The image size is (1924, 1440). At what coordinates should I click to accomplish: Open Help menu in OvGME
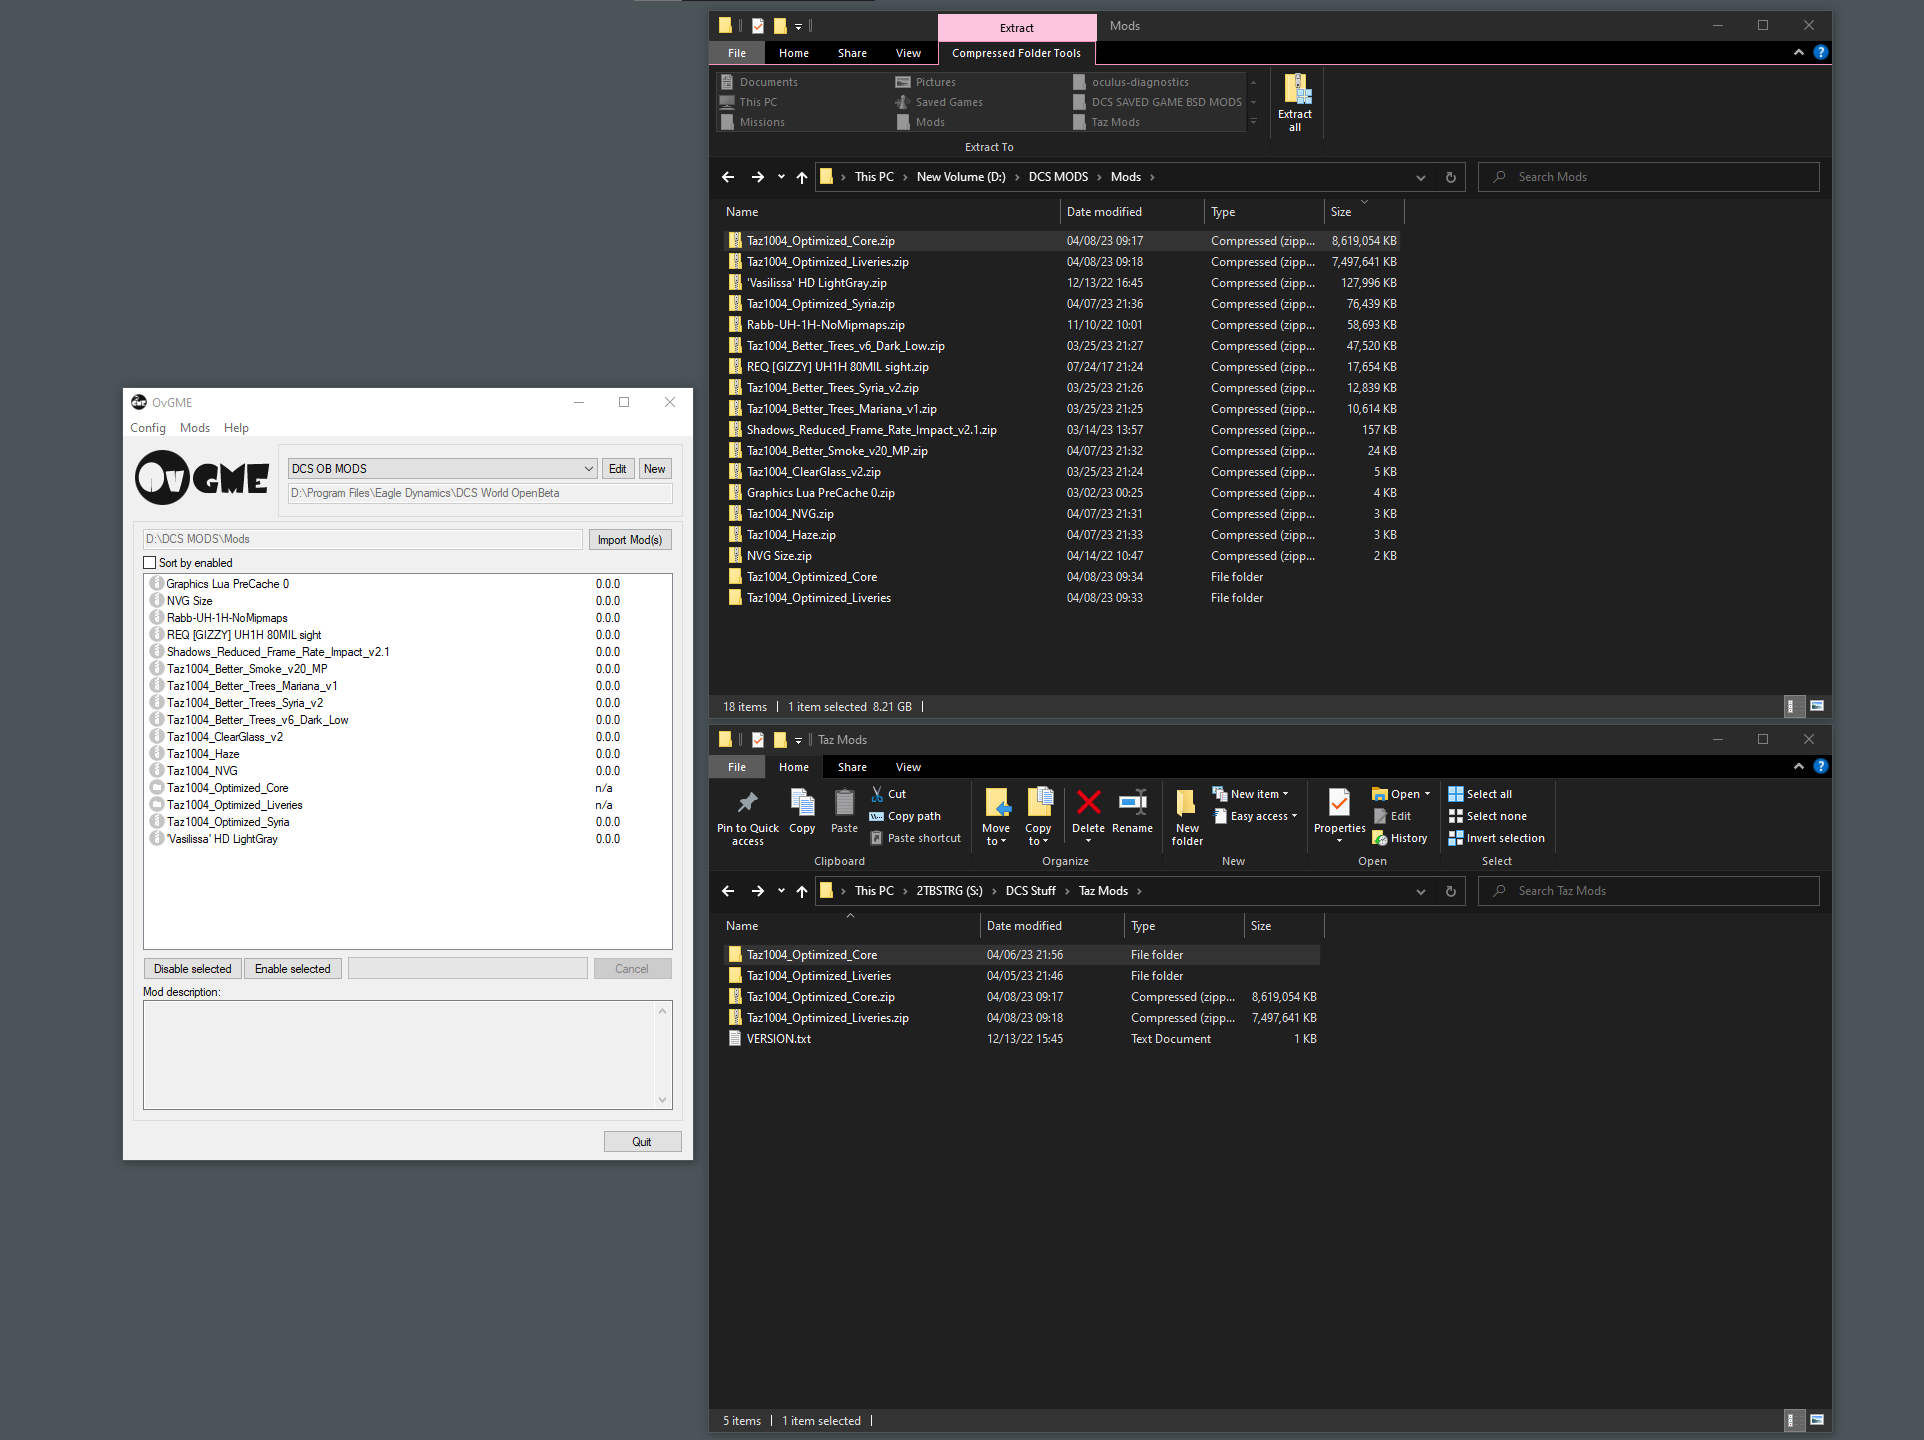tap(236, 428)
